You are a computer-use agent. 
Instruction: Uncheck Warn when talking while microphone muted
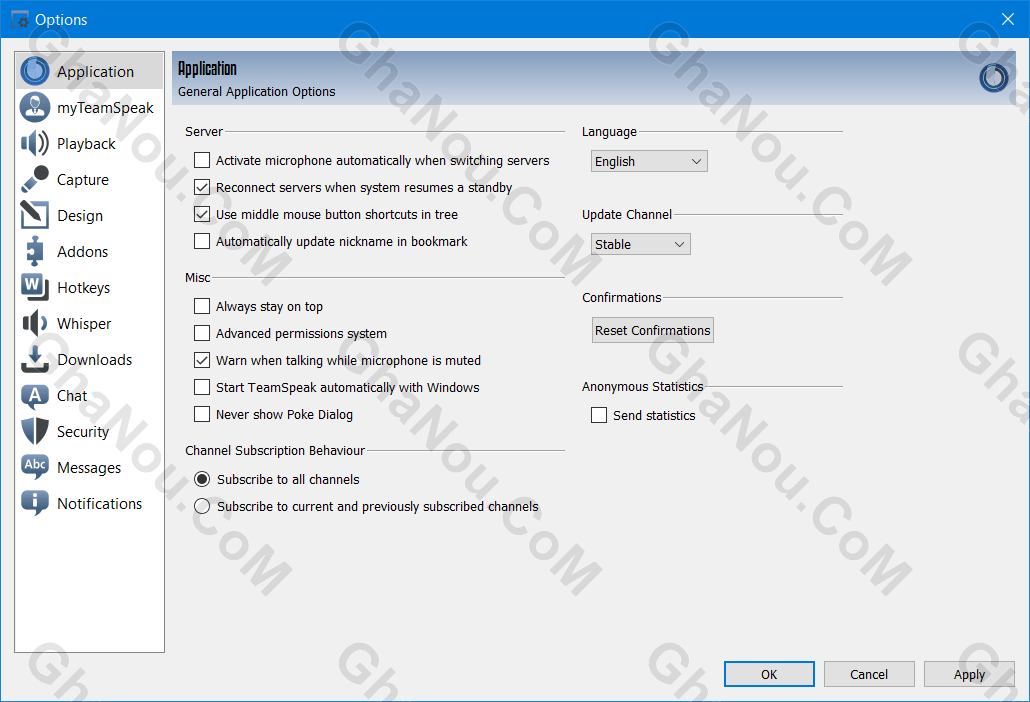pos(202,361)
